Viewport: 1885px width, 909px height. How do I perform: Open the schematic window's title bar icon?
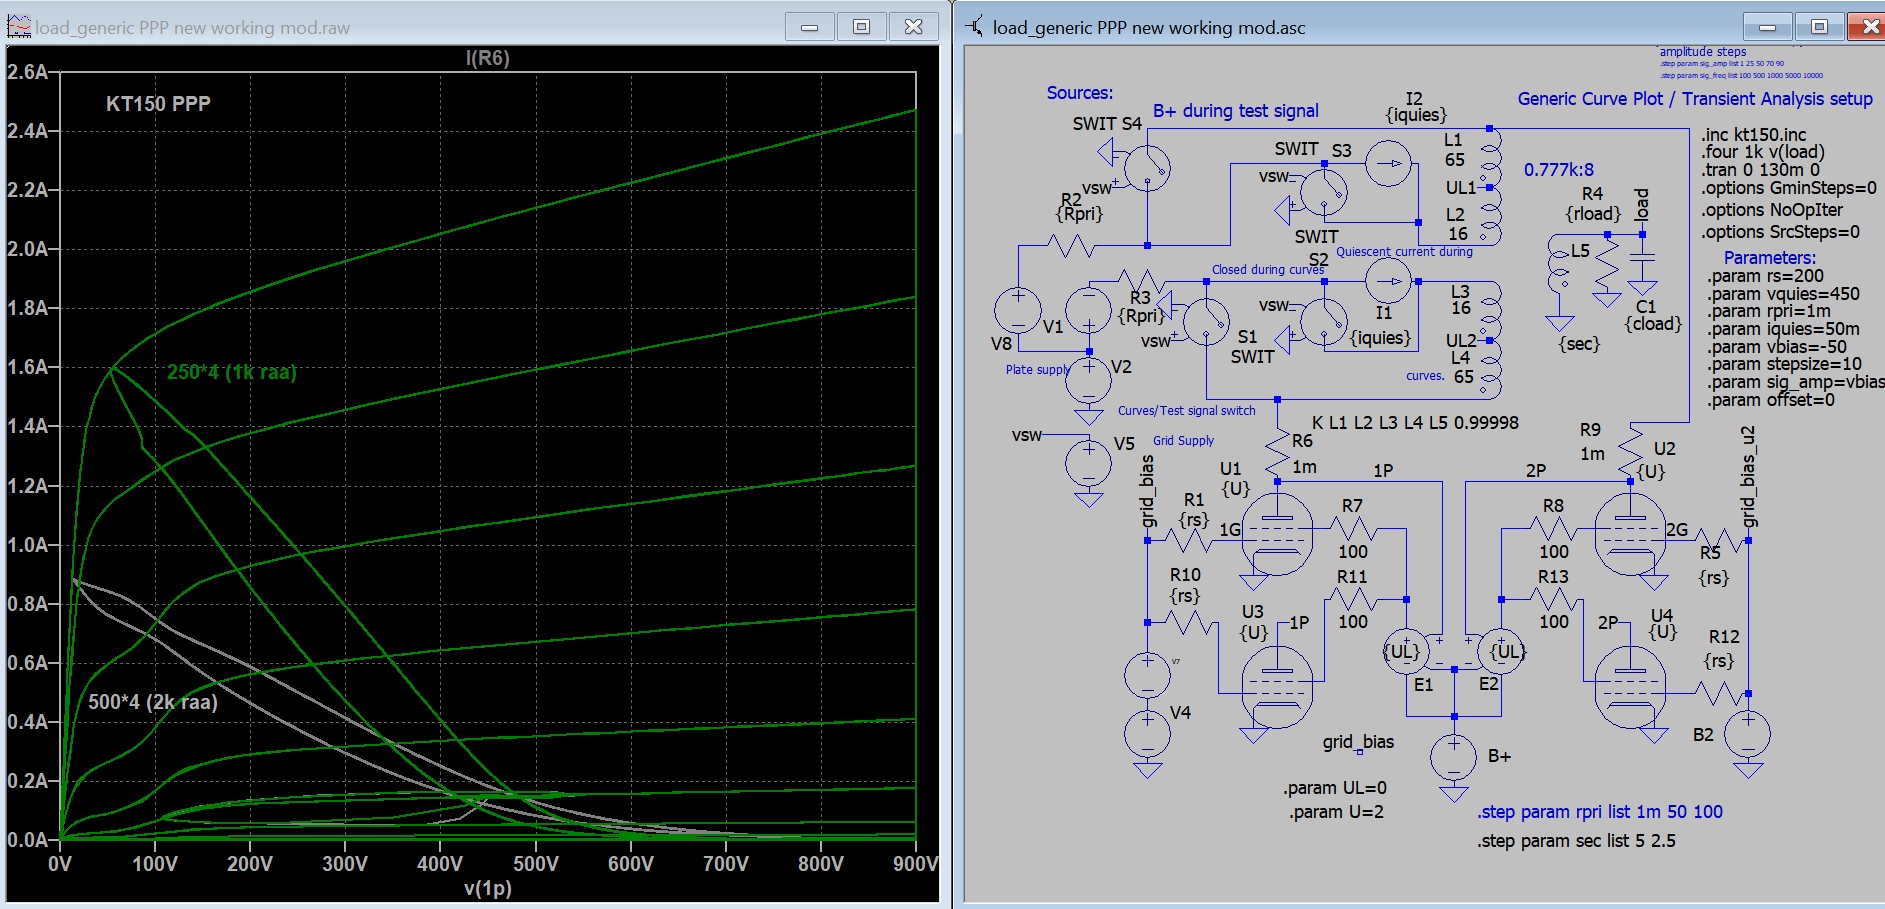(x=974, y=27)
